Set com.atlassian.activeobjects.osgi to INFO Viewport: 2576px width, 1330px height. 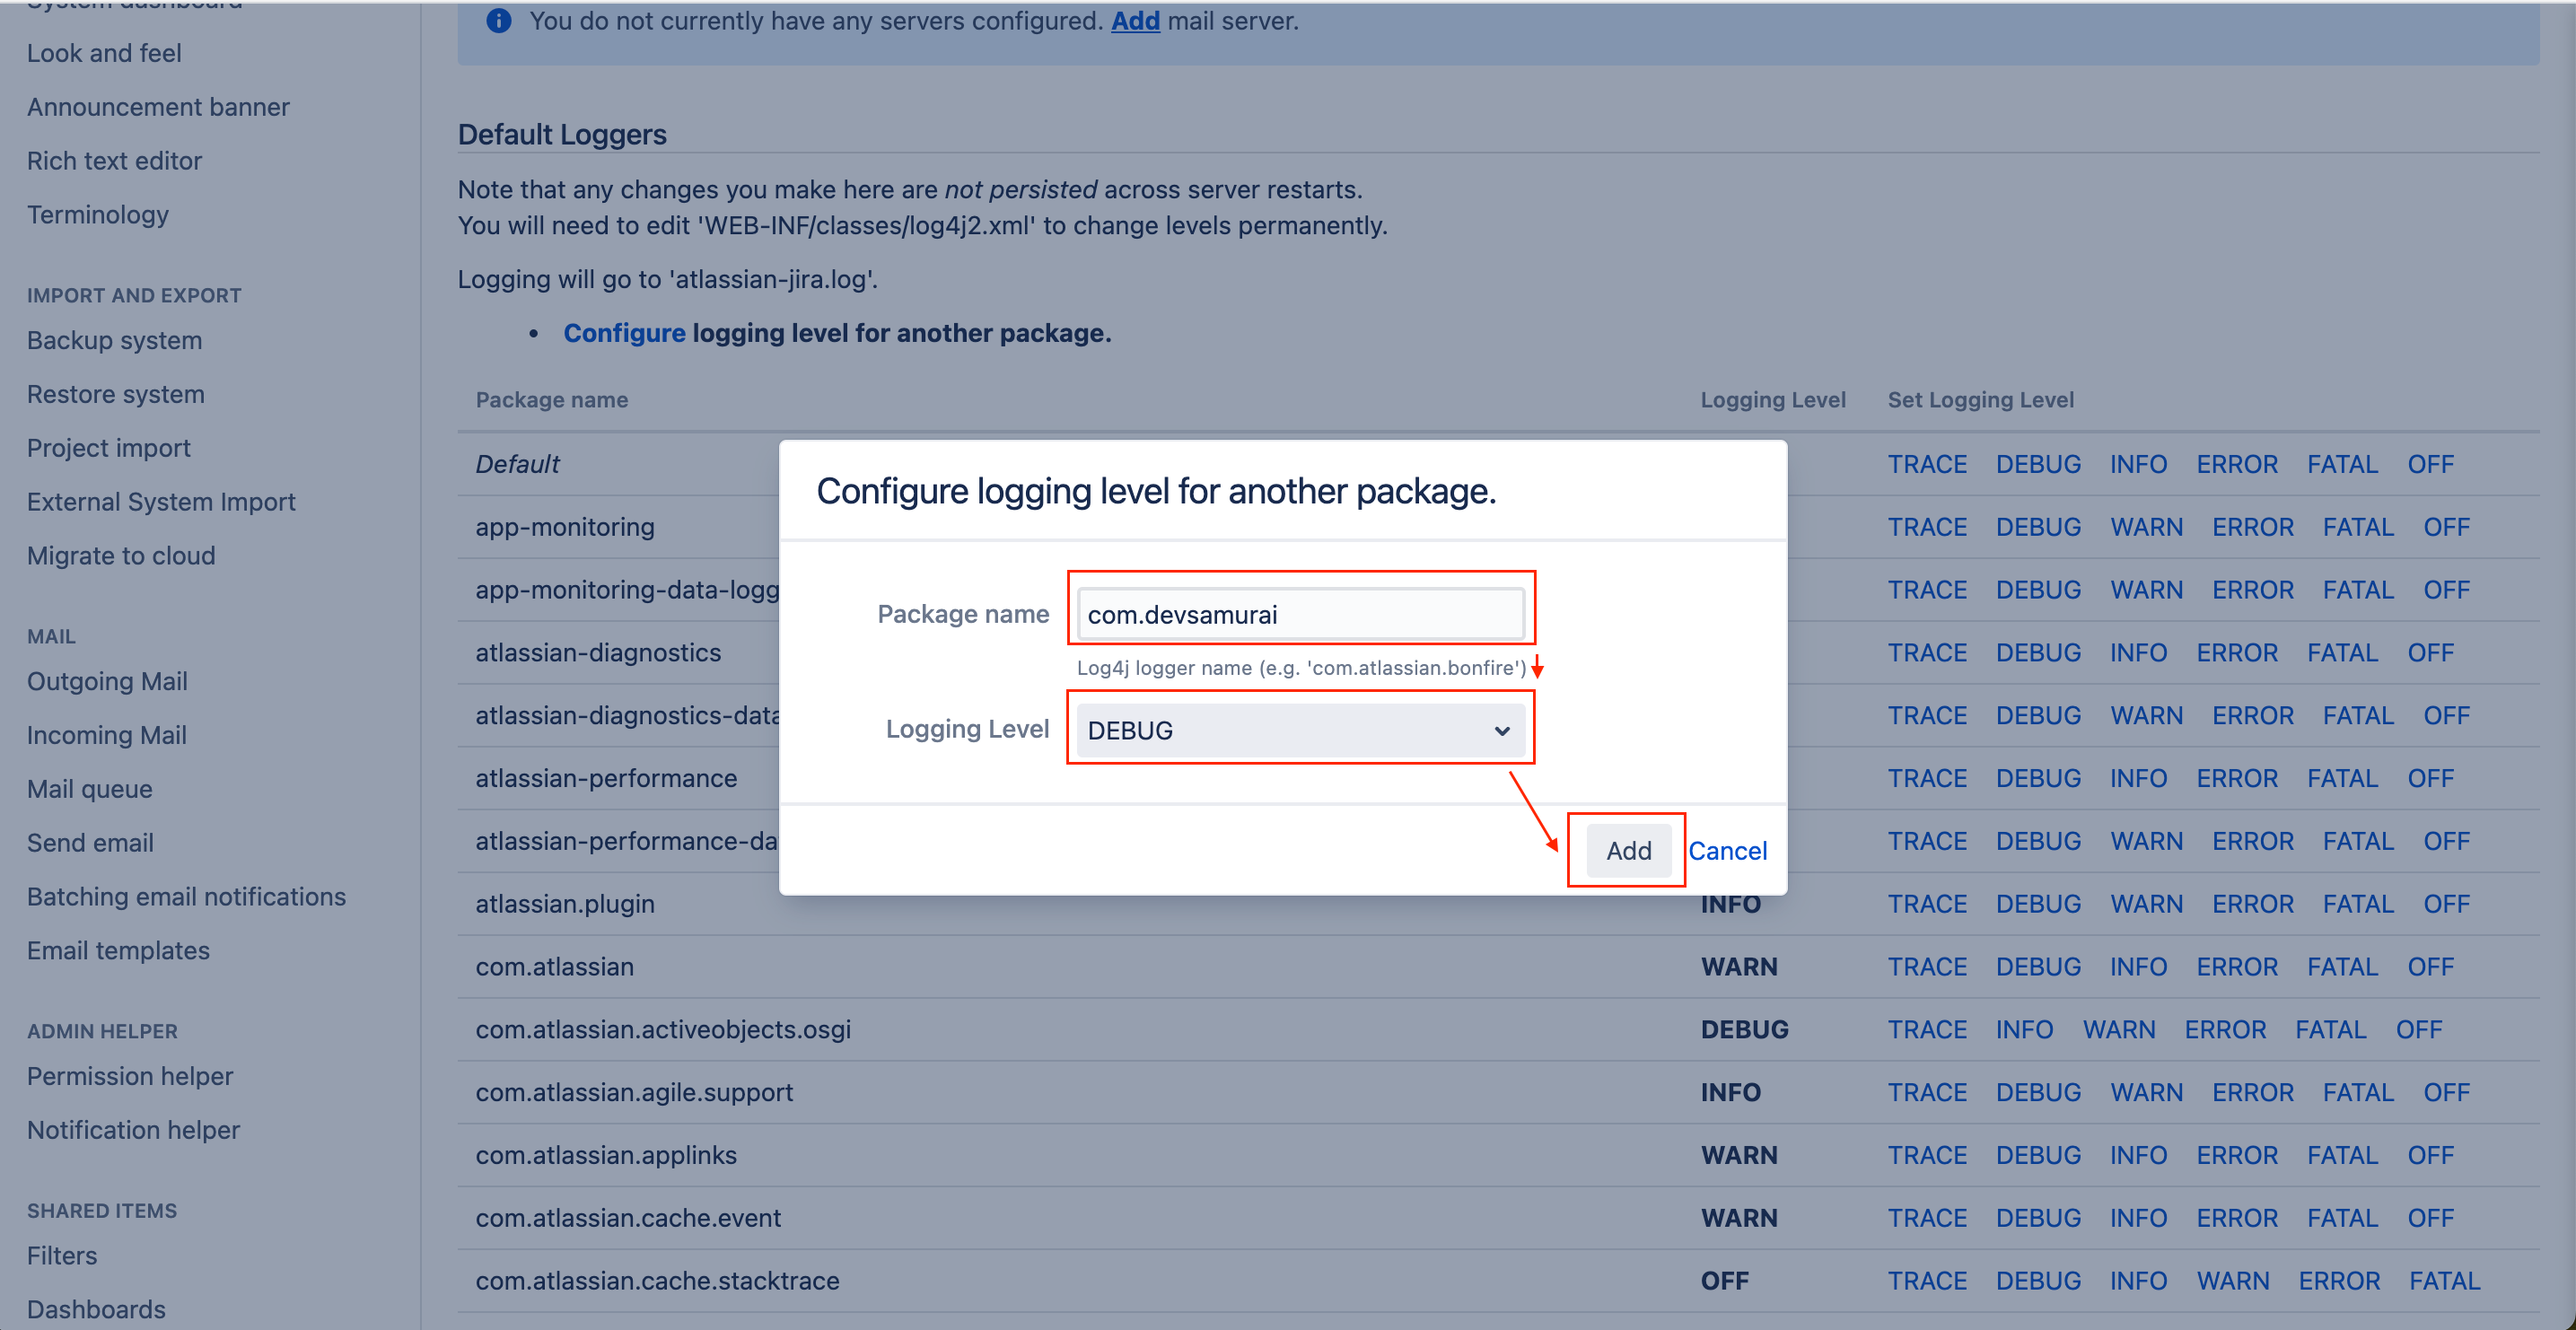pyautogui.click(x=2023, y=1029)
